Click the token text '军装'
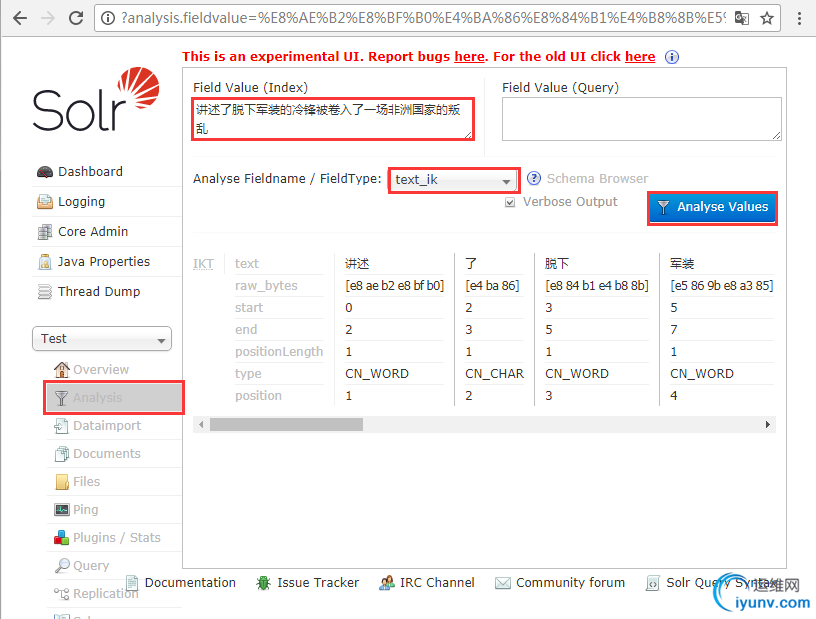Viewport: 816px width, 619px height. [x=682, y=263]
